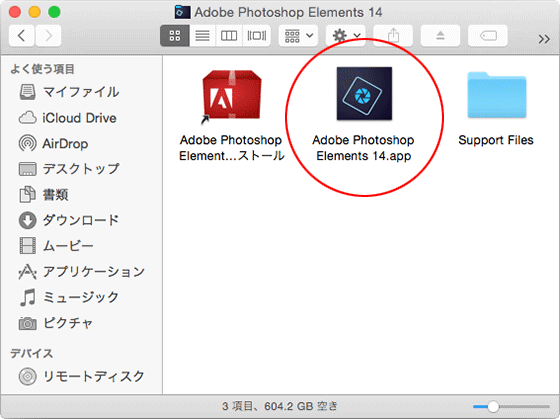Click the 'Adobe Photoshop Elements 14.app' file name
560x419 pixels.
tap(363, 148)
